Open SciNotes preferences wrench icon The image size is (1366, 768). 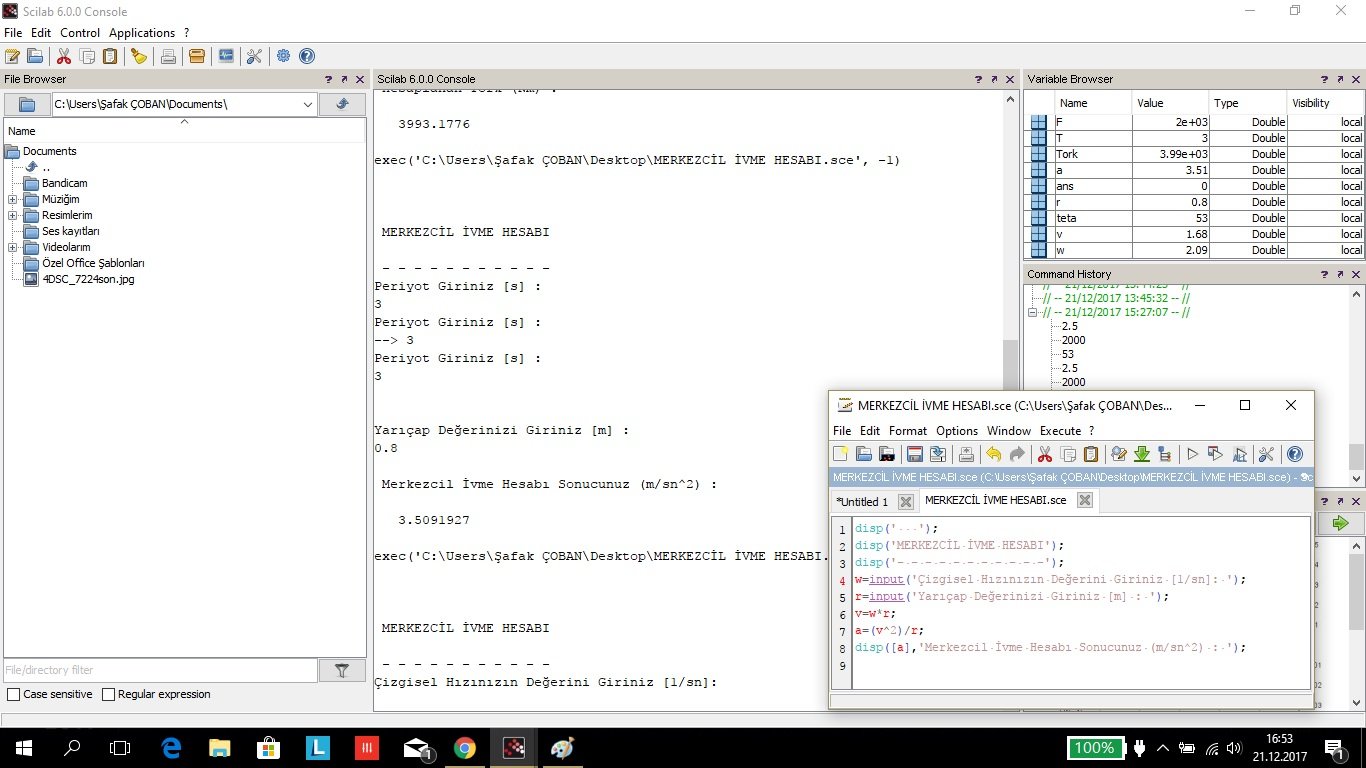coord(1266,454)
